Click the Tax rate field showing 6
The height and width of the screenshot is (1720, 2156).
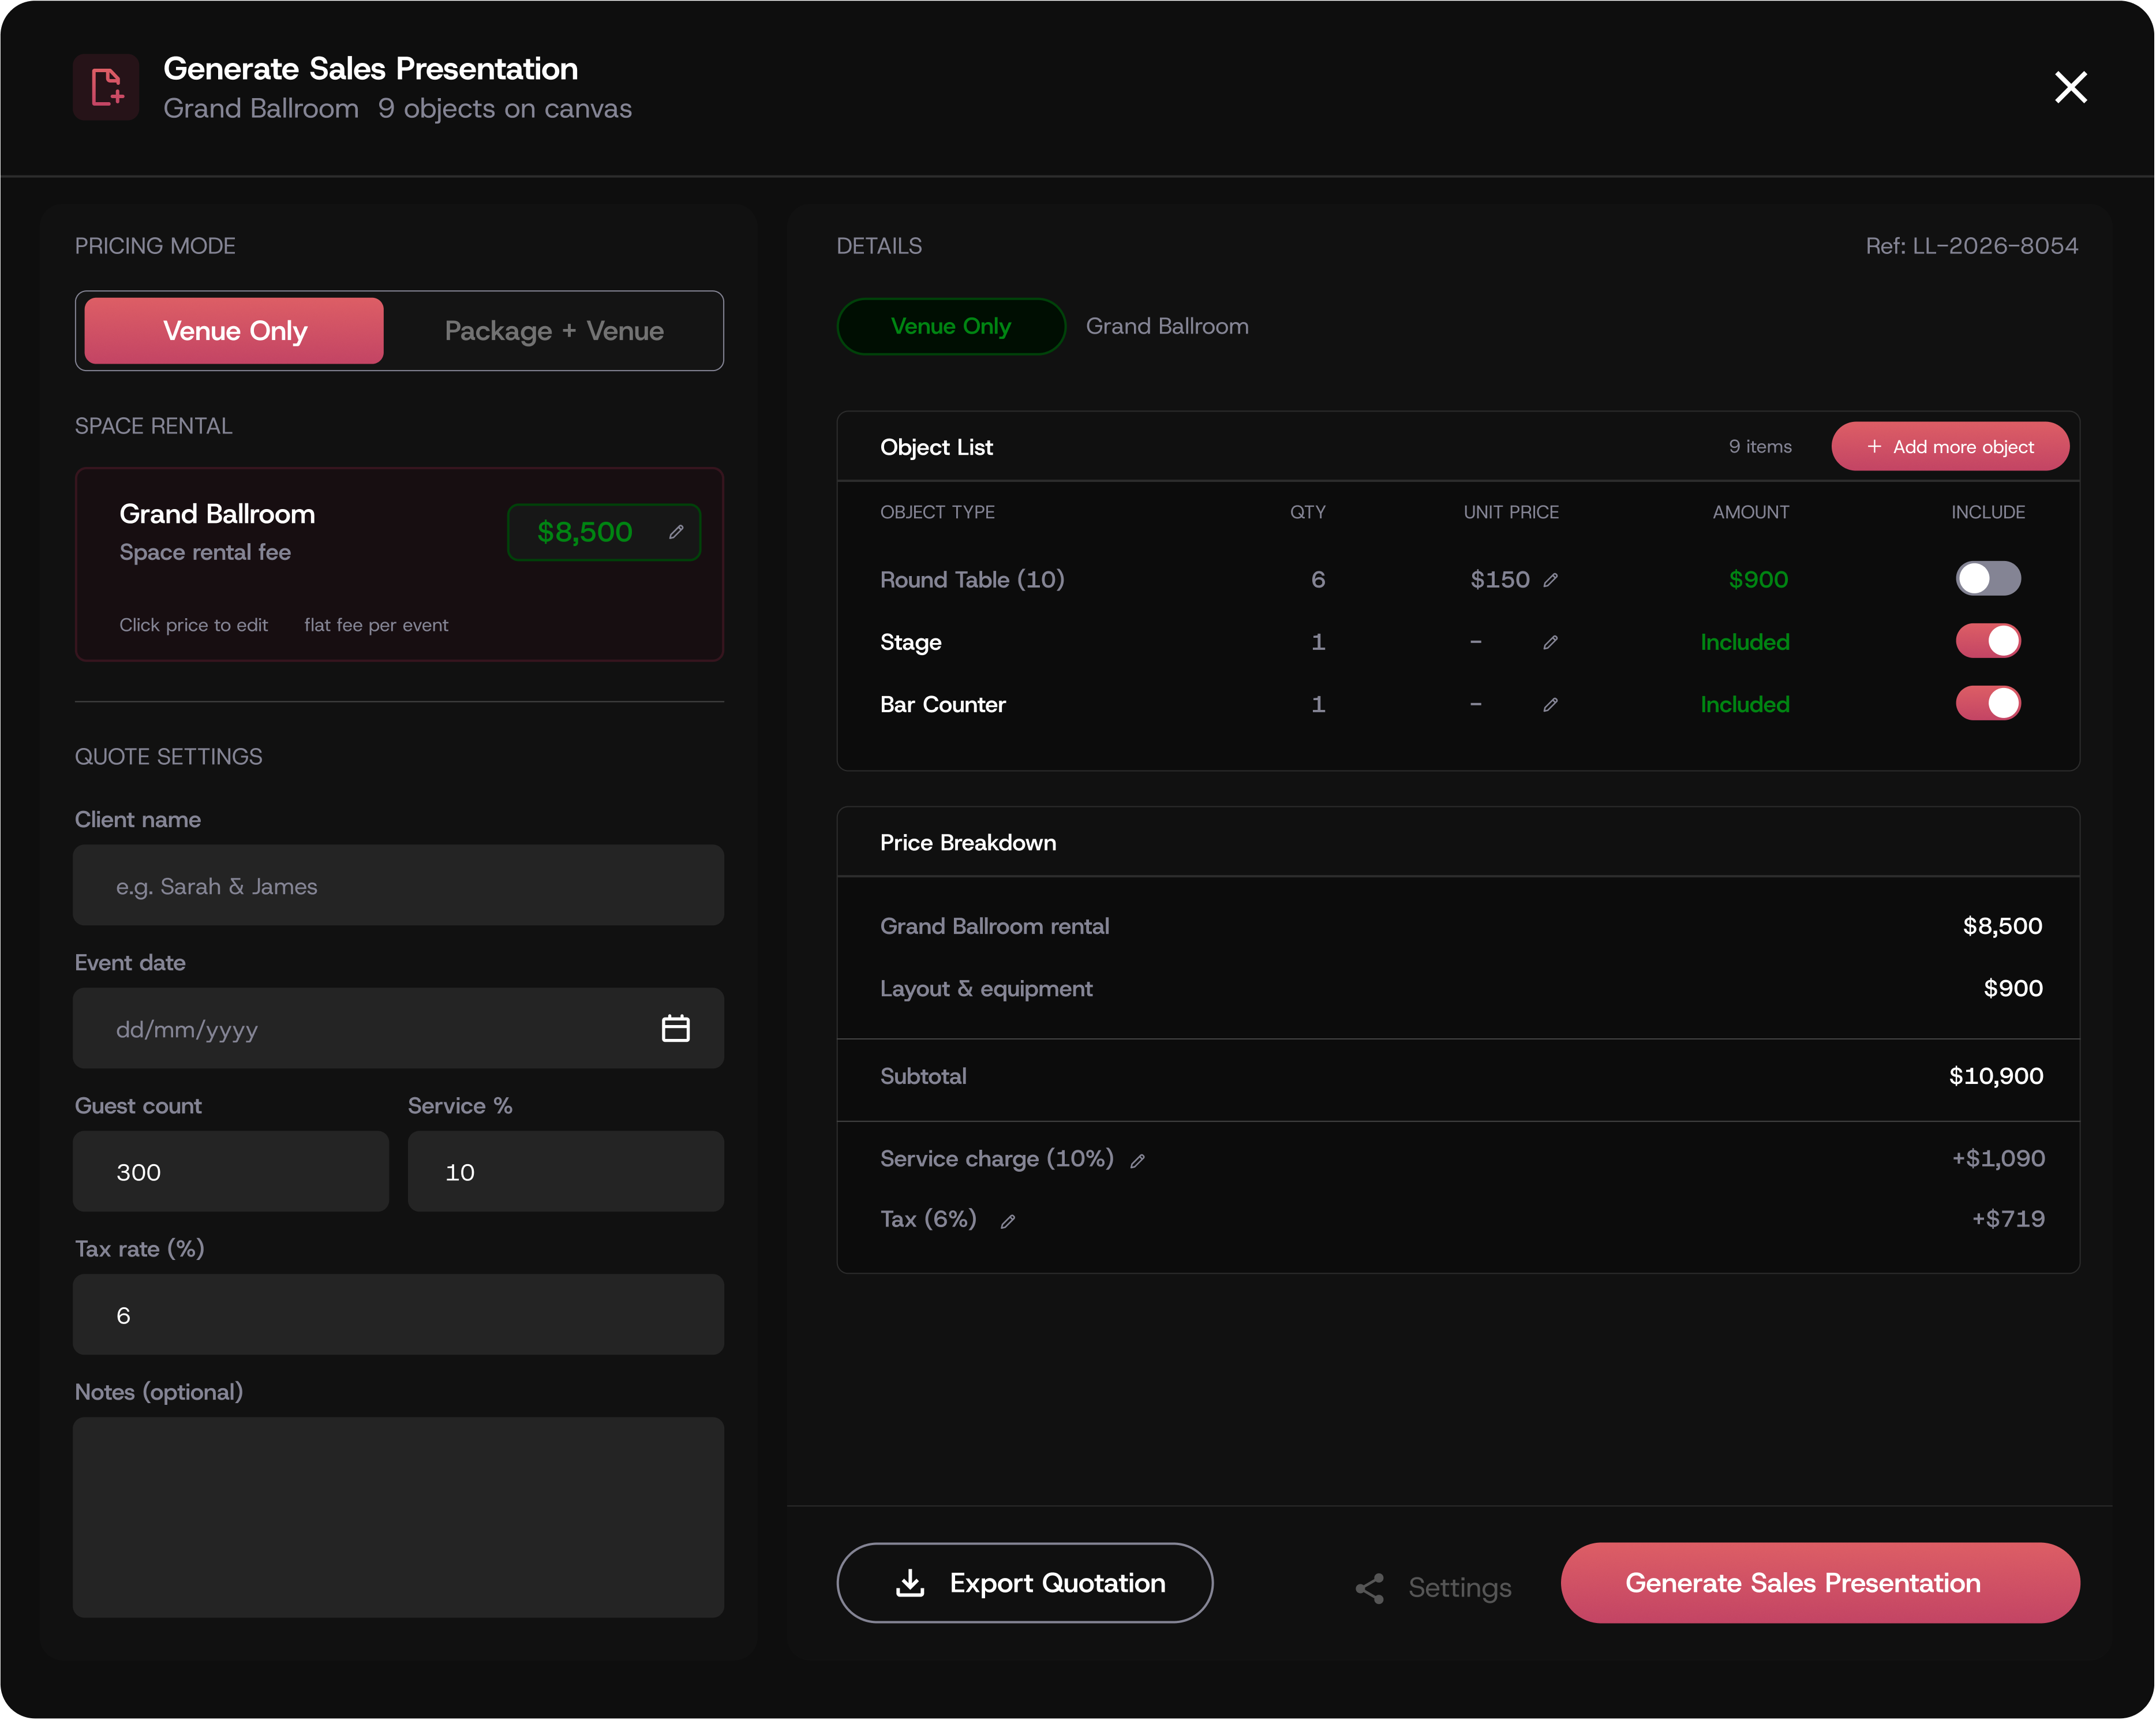(398, 1315)
